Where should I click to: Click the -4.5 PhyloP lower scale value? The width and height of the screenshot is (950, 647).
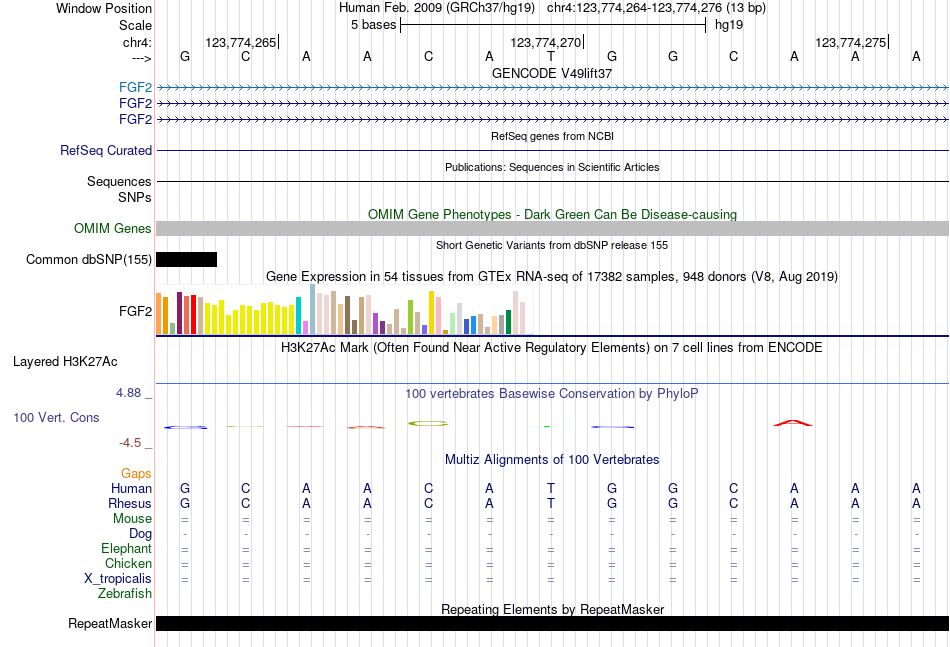(x=130, y=443)
